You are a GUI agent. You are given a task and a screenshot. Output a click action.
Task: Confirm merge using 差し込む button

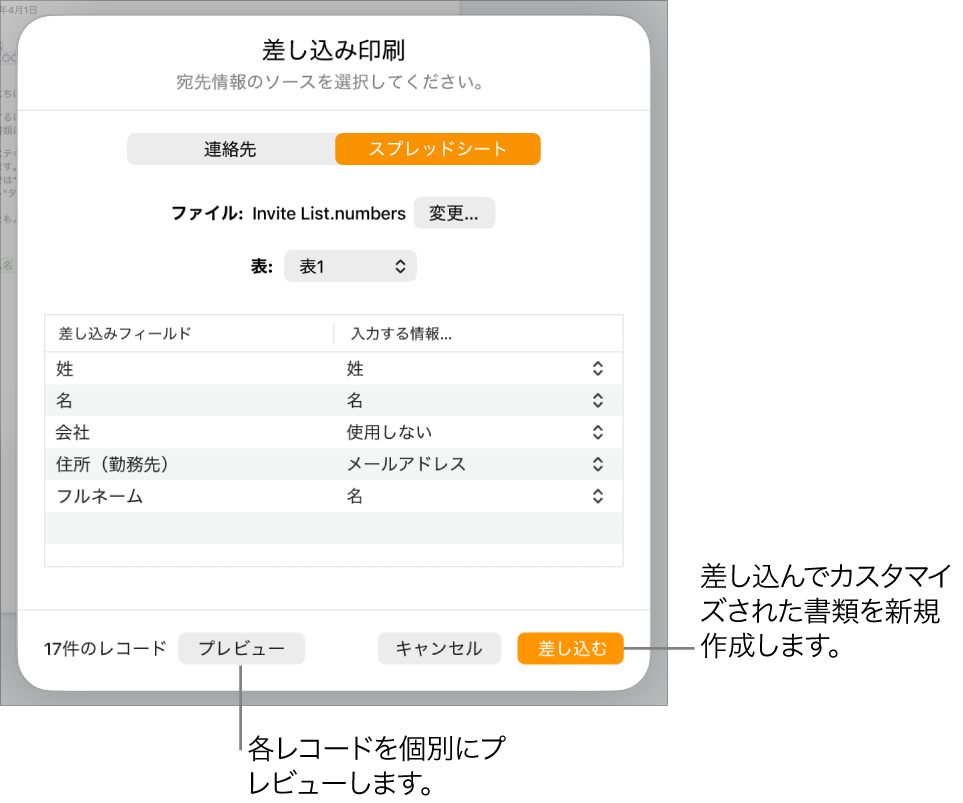tap(569, 648)
